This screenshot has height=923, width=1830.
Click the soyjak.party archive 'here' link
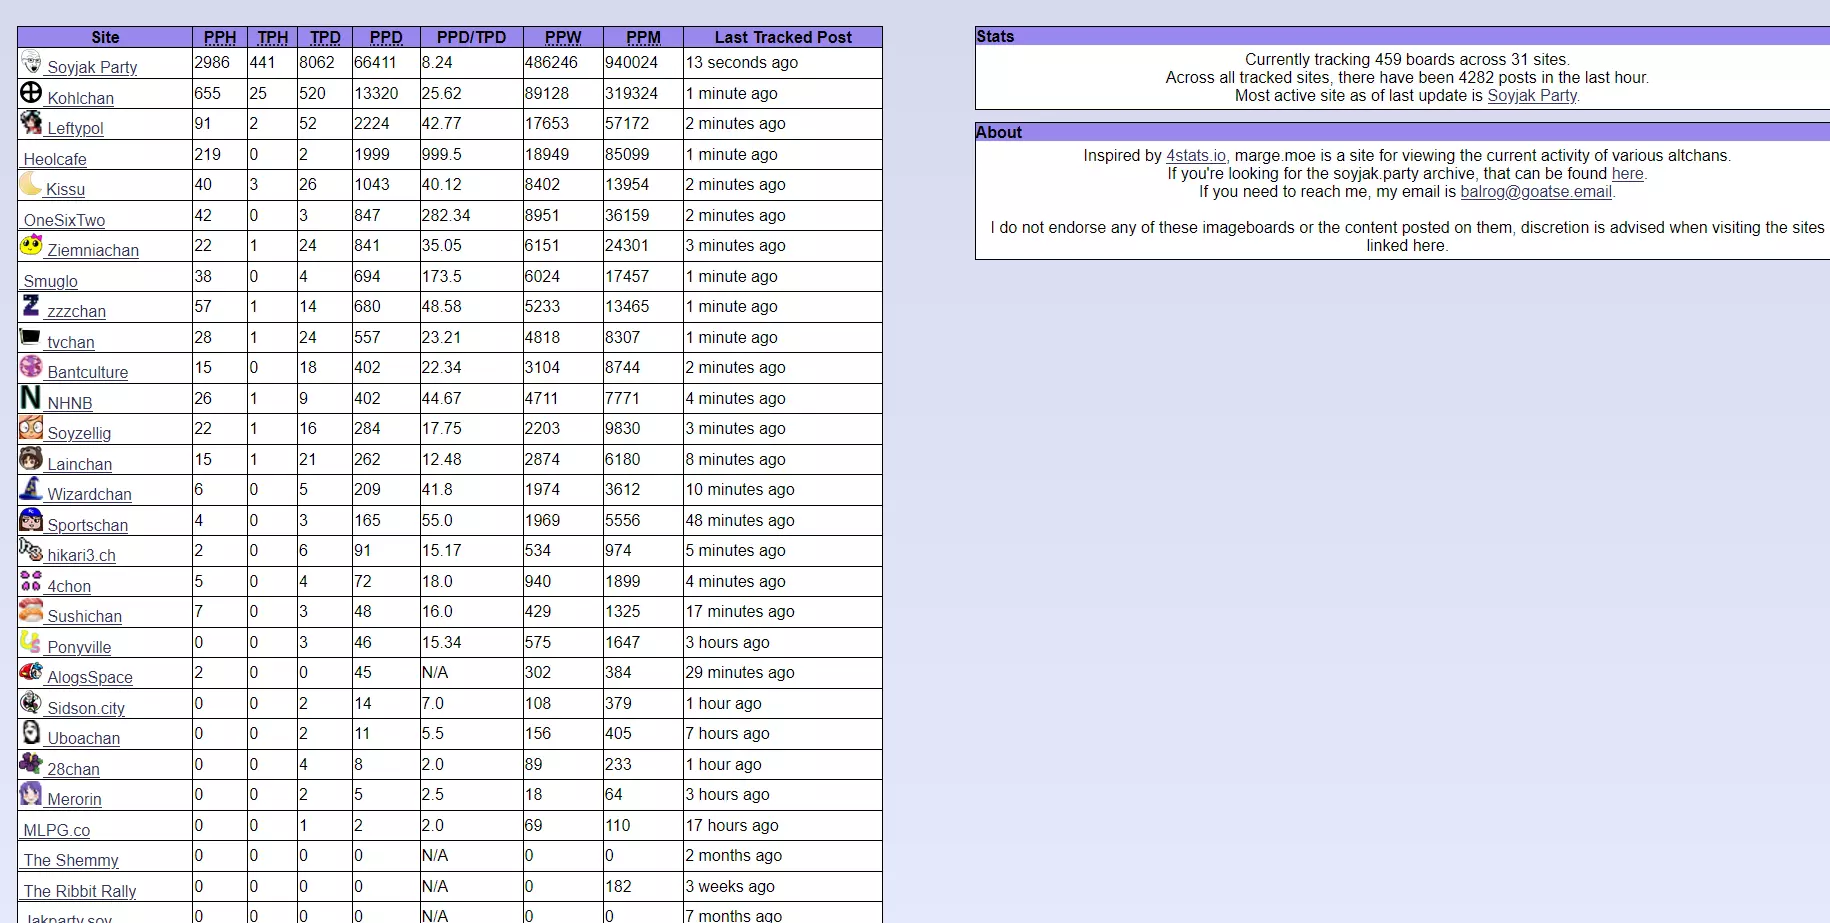click(x=1627, y=174)
